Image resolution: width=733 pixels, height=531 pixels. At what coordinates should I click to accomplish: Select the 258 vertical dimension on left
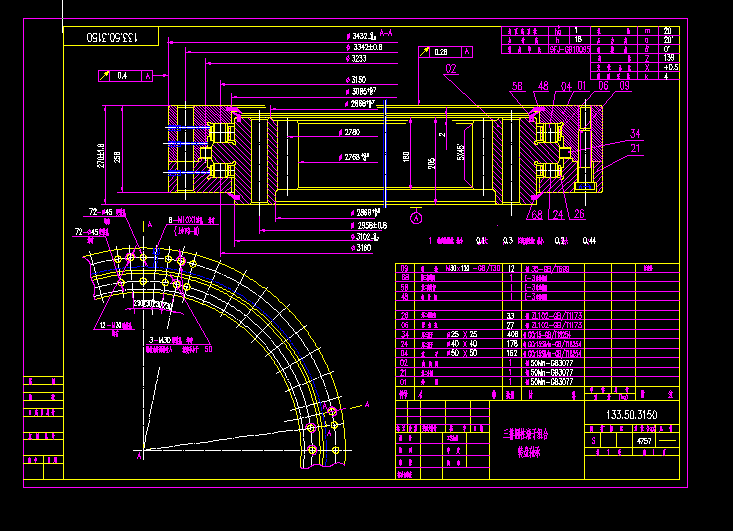point(117,157)
